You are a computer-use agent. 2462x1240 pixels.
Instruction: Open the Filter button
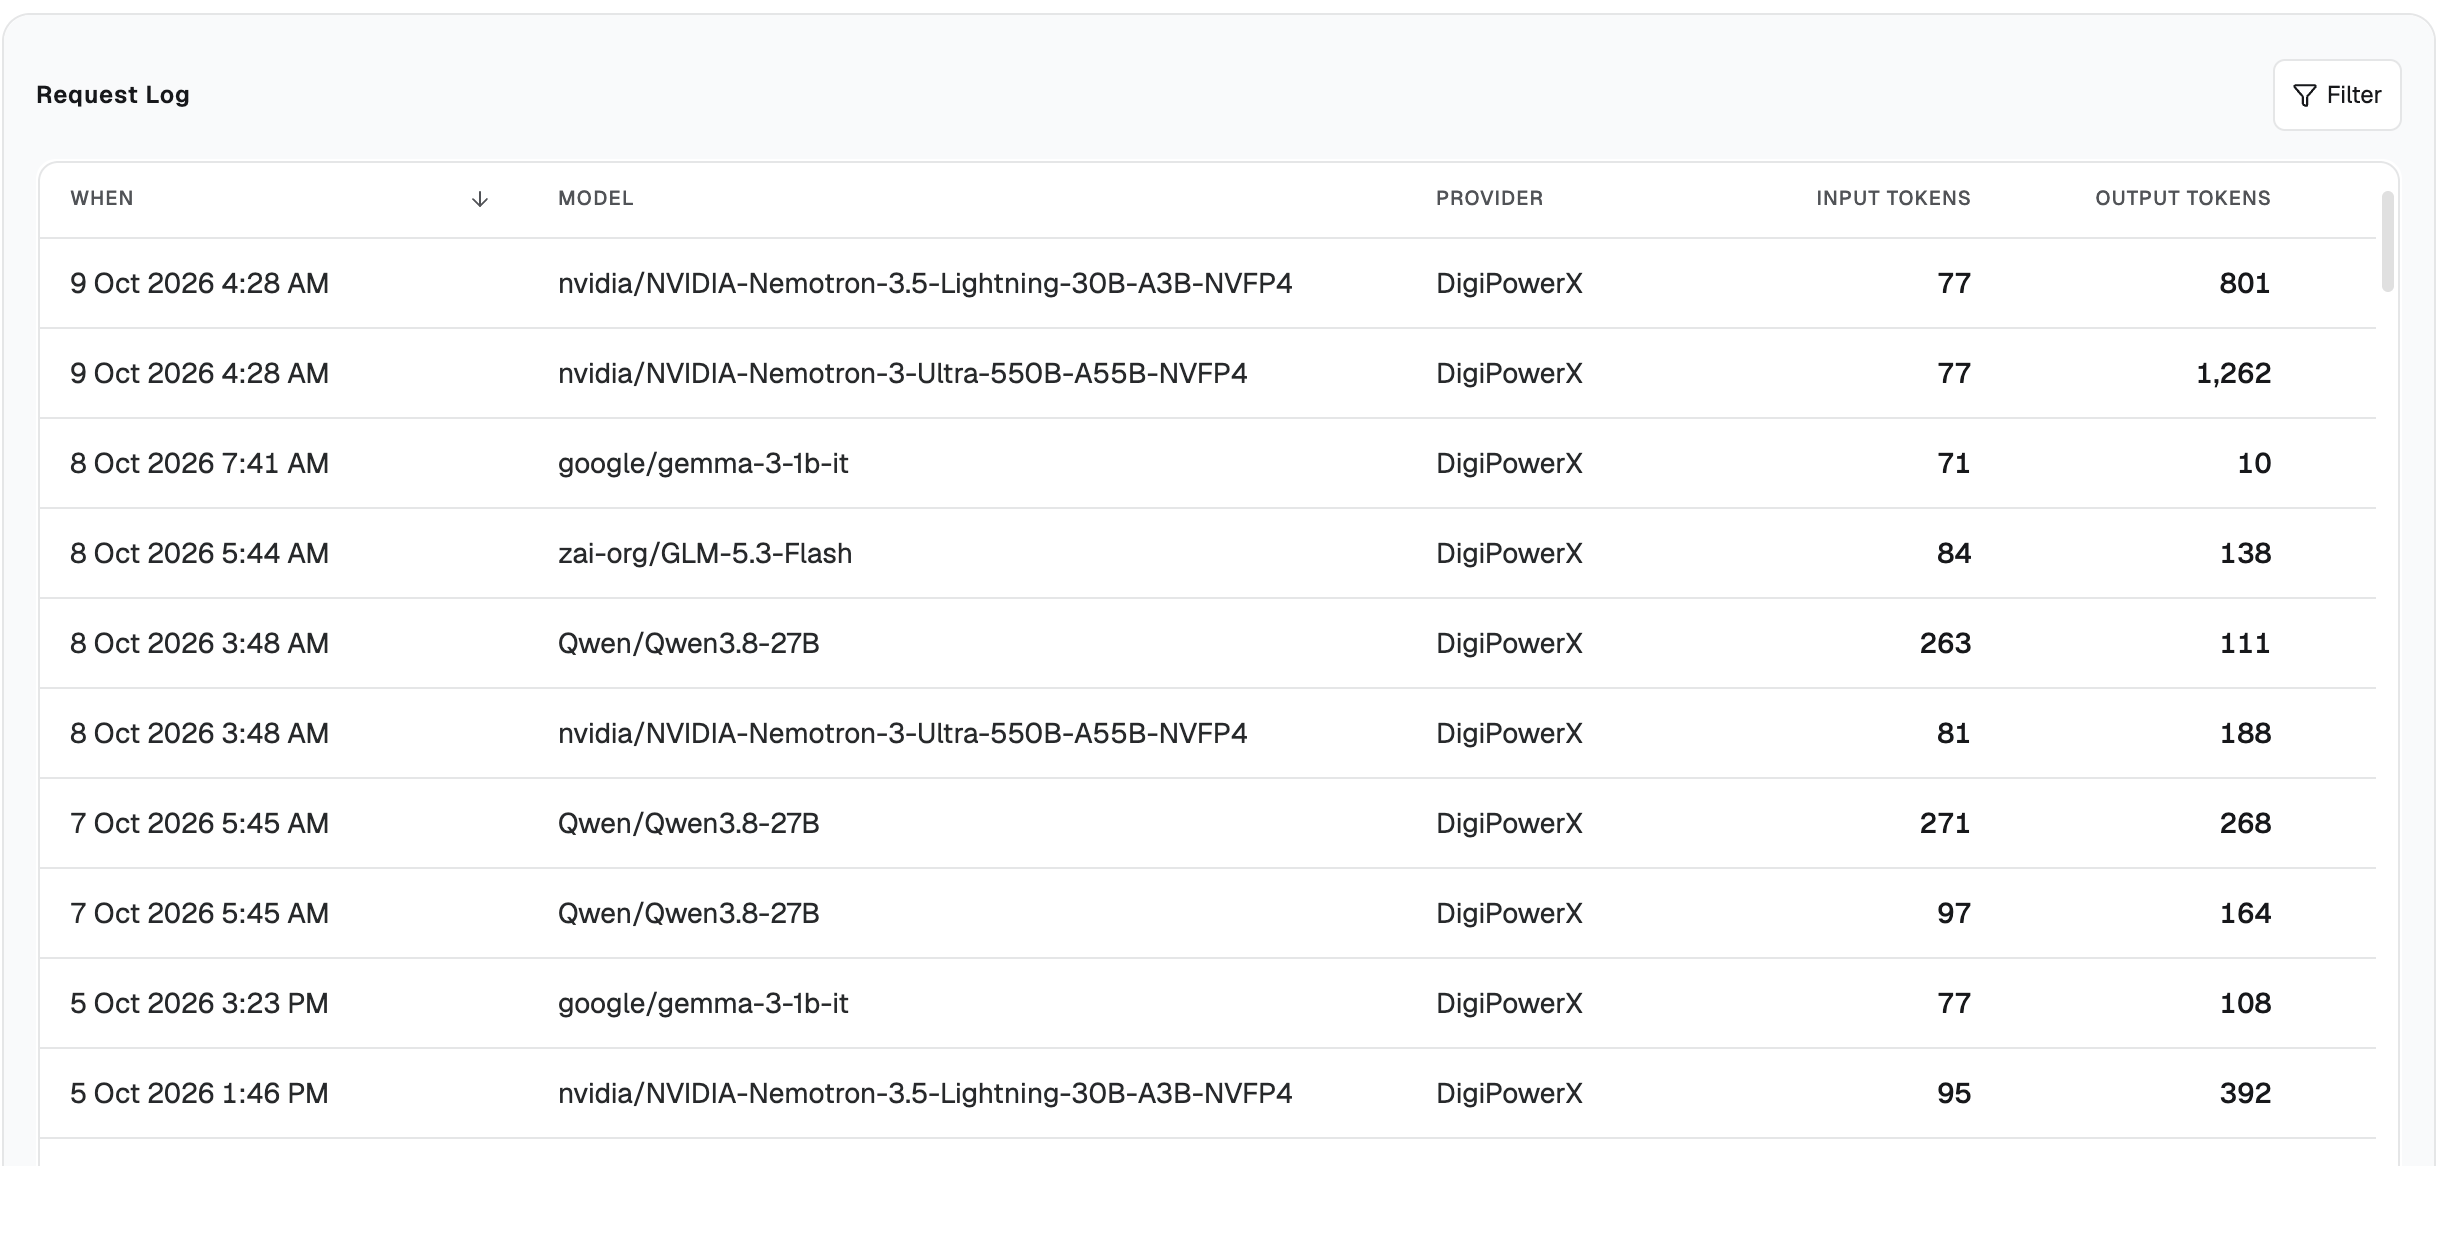(x=2337, y=95)
